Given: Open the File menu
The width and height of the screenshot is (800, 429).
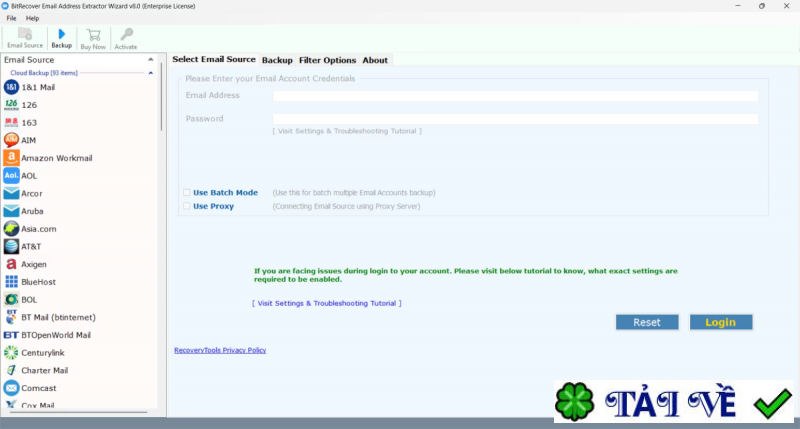Looking at the screenshot, I should (x=11, y=18).
